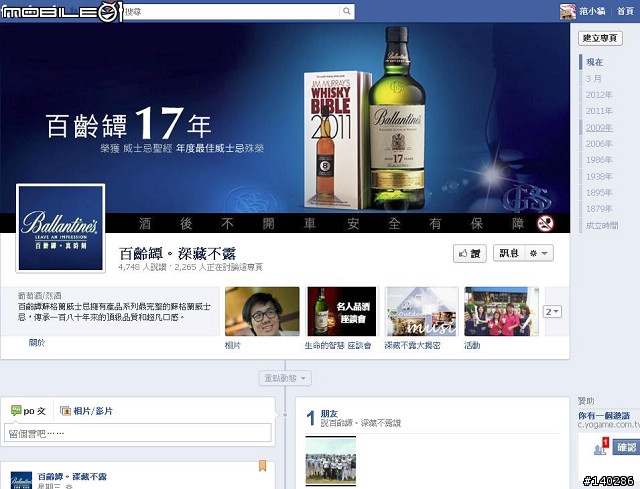Jump to 2009年 on the timeline
Image resolution: width=640 pixels, height=489 pixels.
pyautogui.click(x=599, y=127)
